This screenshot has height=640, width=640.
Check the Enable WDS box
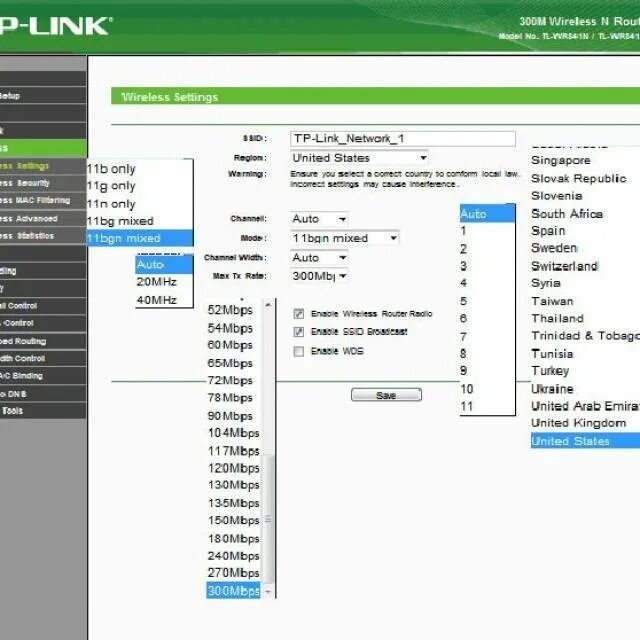(x=298, y=351)
